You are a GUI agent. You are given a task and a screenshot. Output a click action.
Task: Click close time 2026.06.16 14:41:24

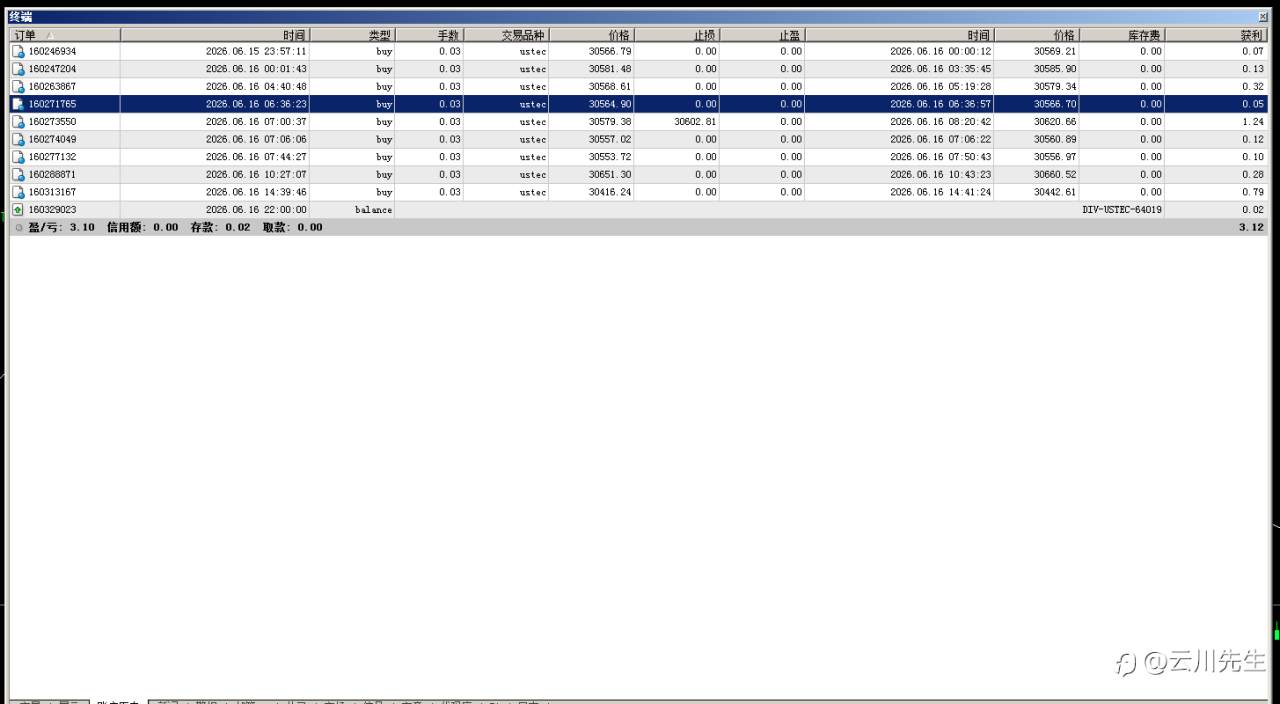[x=941, y=192]
